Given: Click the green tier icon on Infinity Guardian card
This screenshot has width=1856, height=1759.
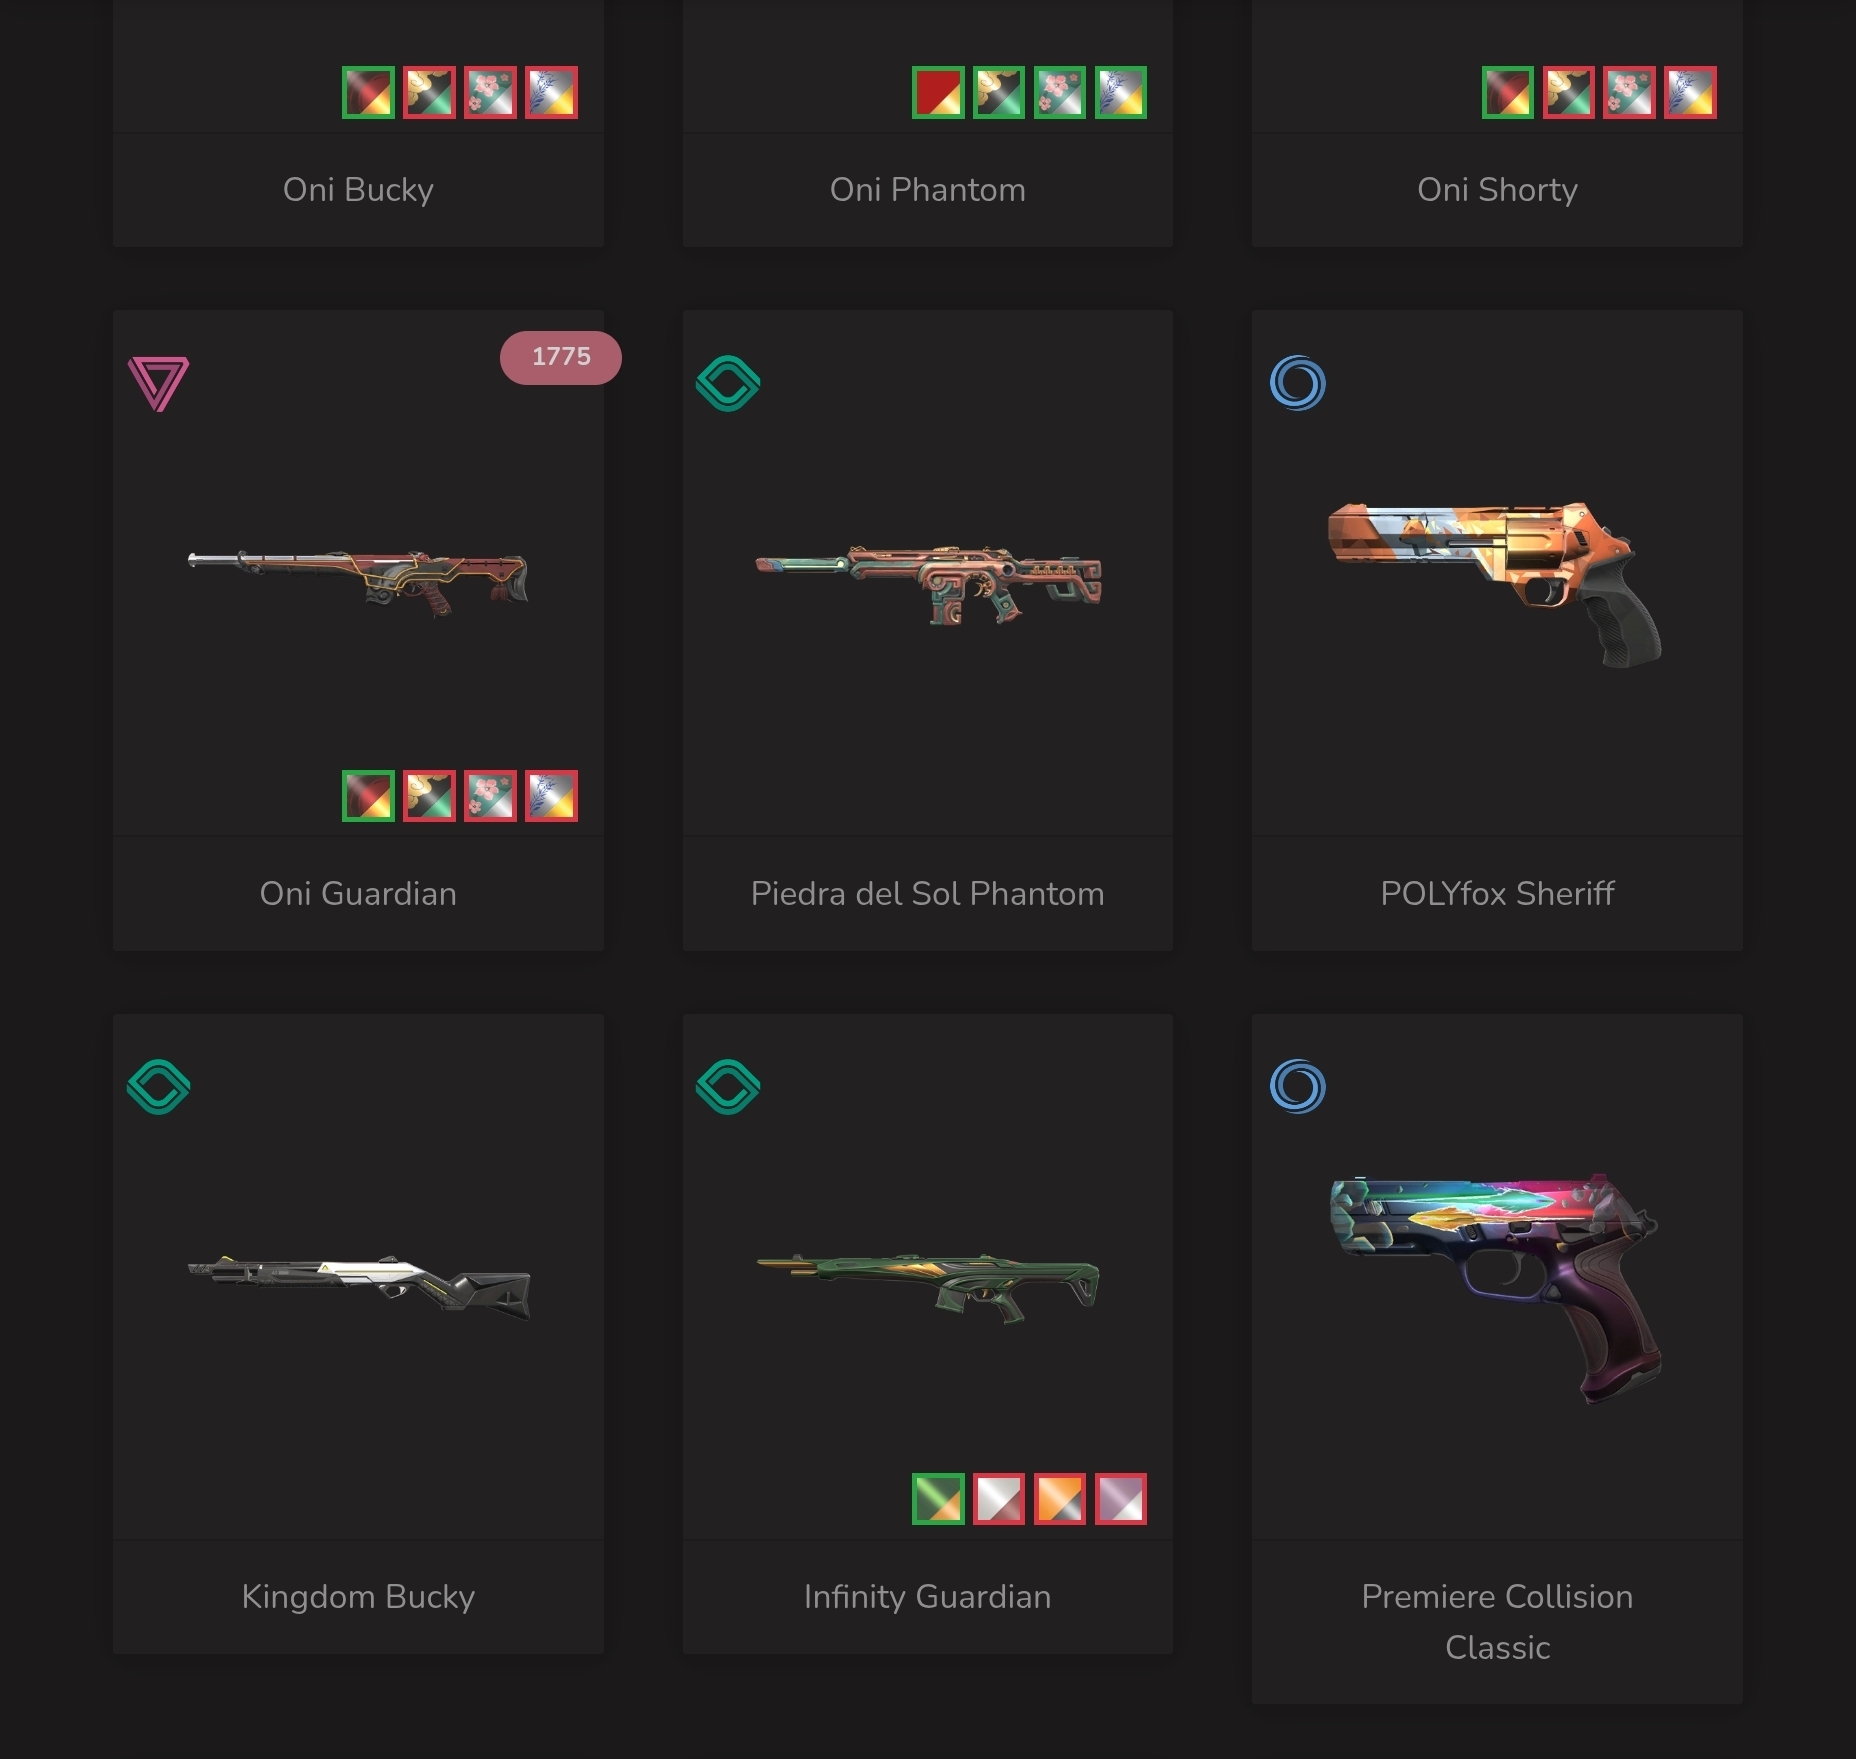Looking at the screenshot, I should point(728,1087).
